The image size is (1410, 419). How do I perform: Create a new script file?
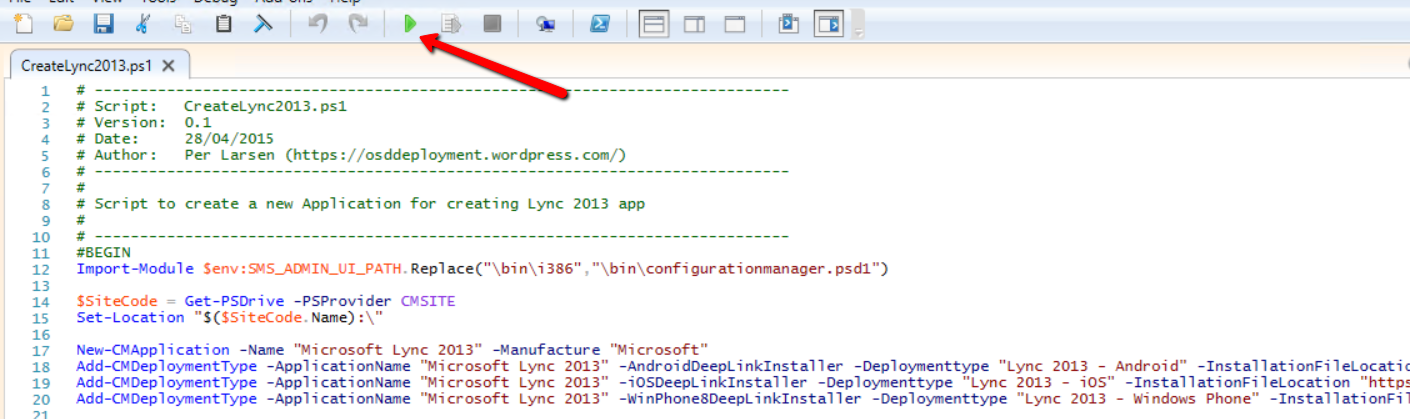point(22,24)
